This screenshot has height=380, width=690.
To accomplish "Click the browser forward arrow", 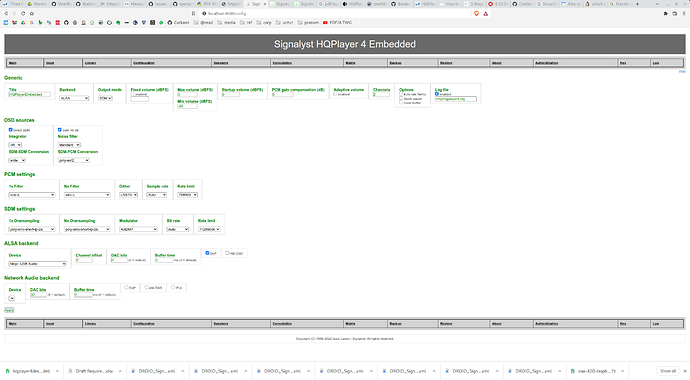I will pyautogui.click(x=14, y=14).
